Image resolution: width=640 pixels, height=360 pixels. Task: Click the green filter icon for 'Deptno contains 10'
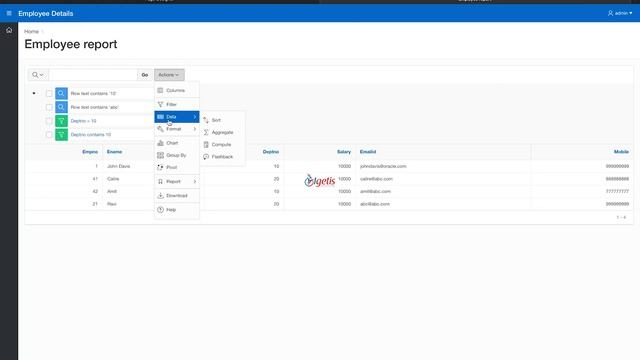pyautogui.click(x=61, y=134)
